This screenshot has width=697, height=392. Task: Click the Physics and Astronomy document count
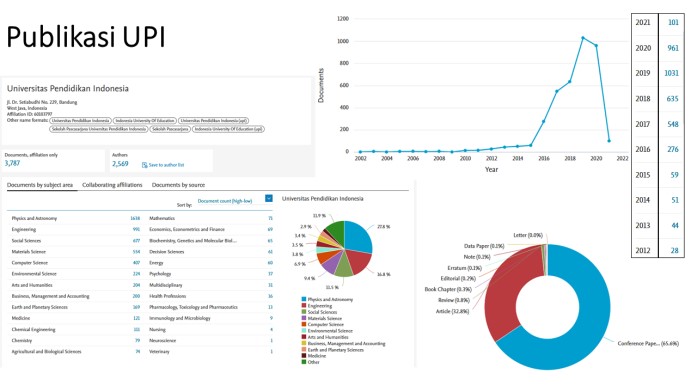pos(135,218)
